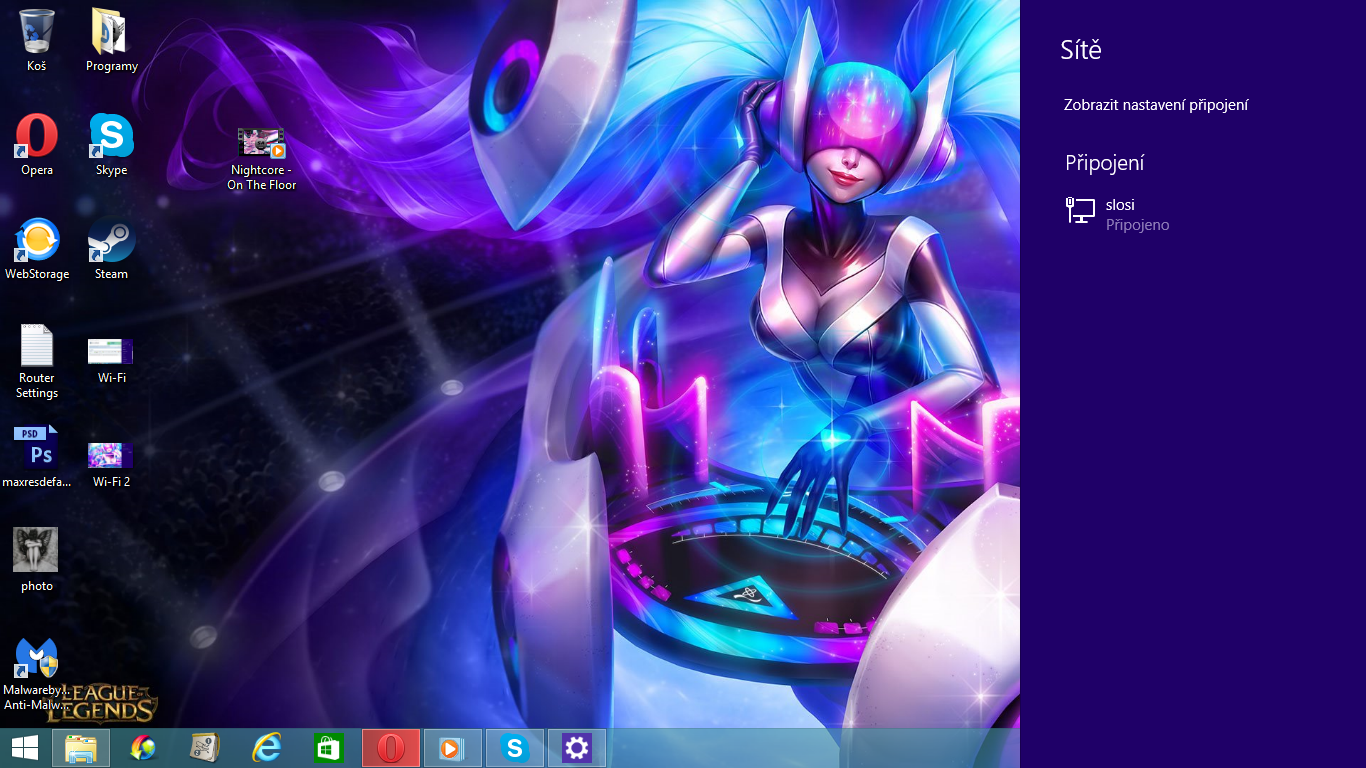Select the Koš recycle bin desktop icon
Screen dimensions: 1366x768
coord(37,40)
